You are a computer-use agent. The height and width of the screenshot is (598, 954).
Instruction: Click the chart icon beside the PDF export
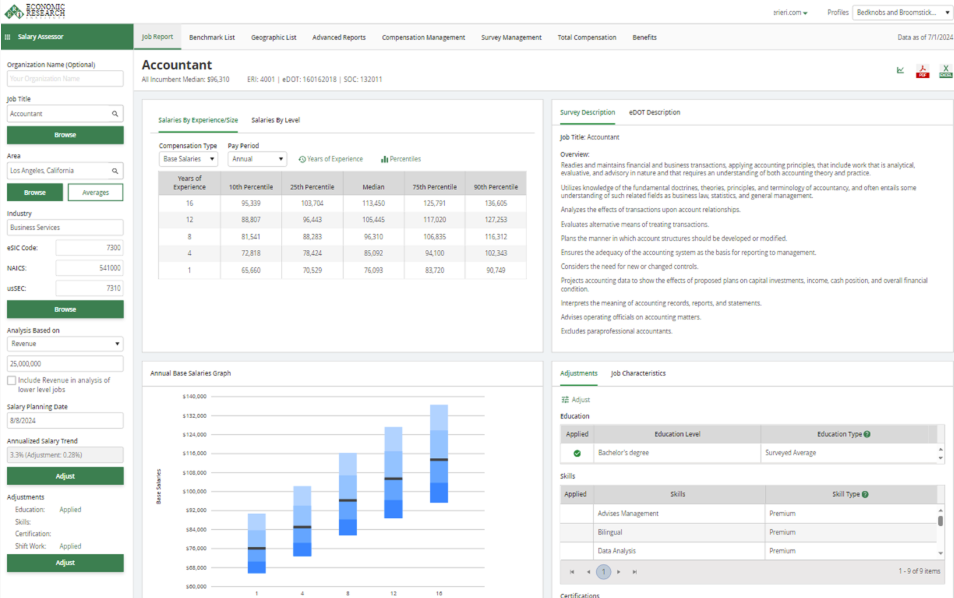(900, 71)
